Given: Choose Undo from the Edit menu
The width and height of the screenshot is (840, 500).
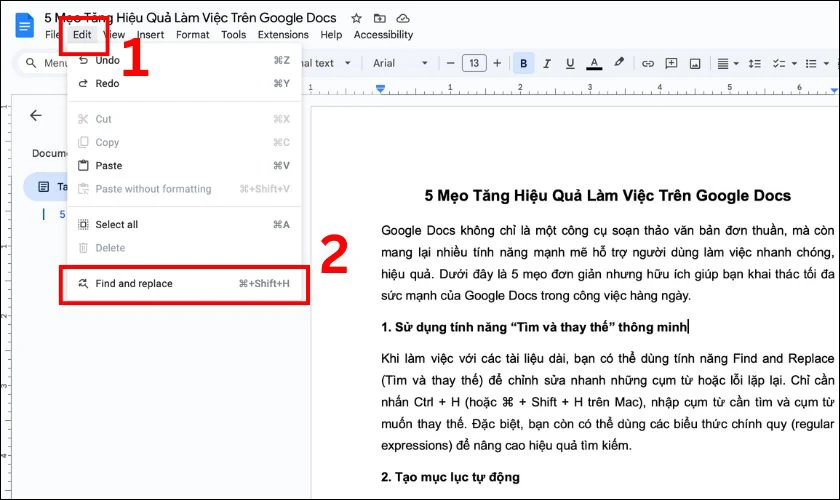Looking at the screenshot, I should 184,60.
